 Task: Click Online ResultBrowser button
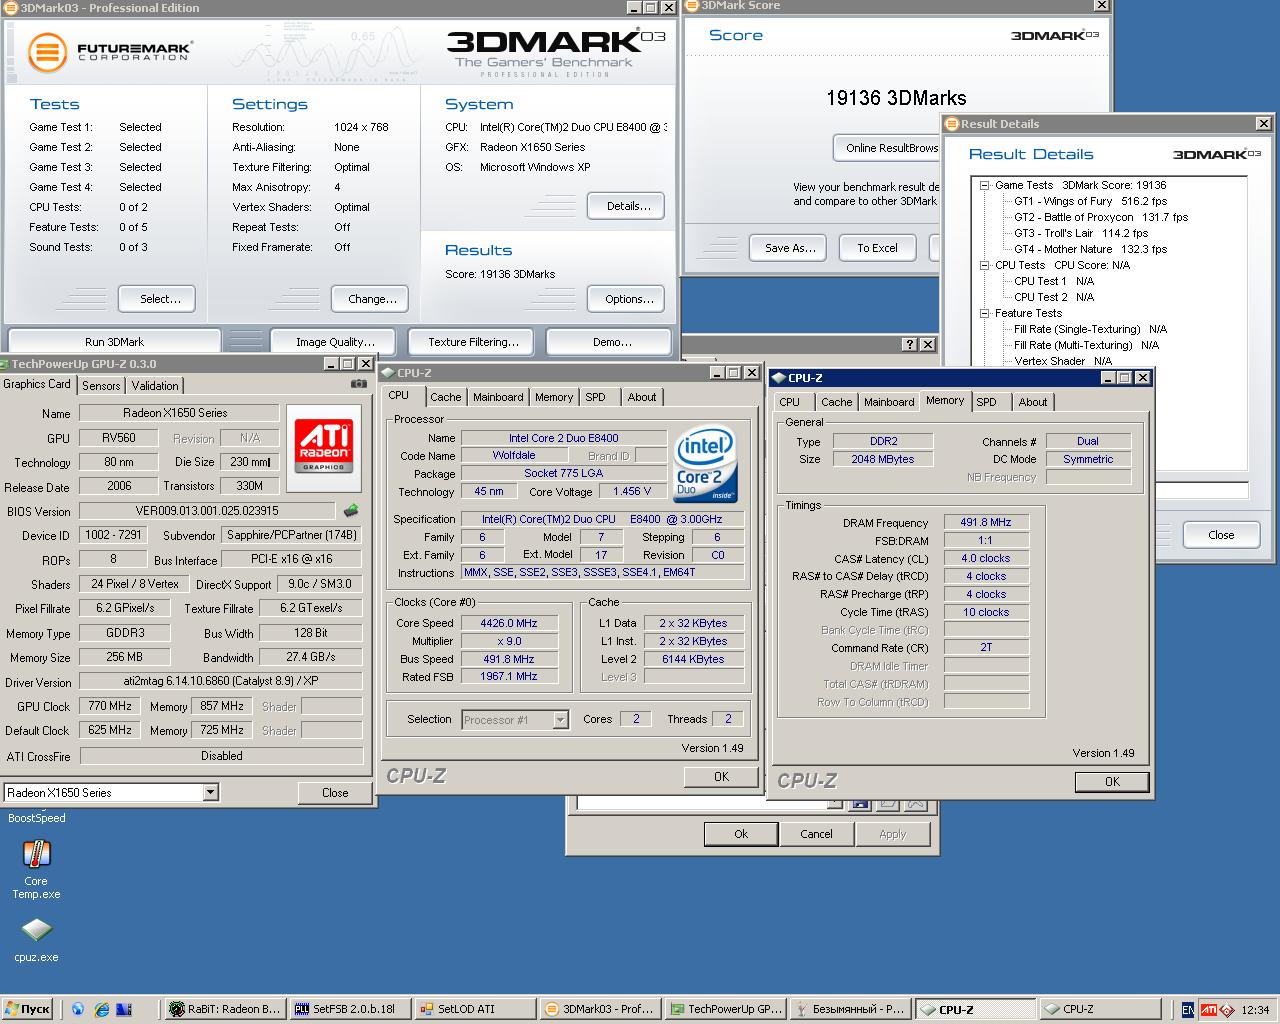pos(887,148)
